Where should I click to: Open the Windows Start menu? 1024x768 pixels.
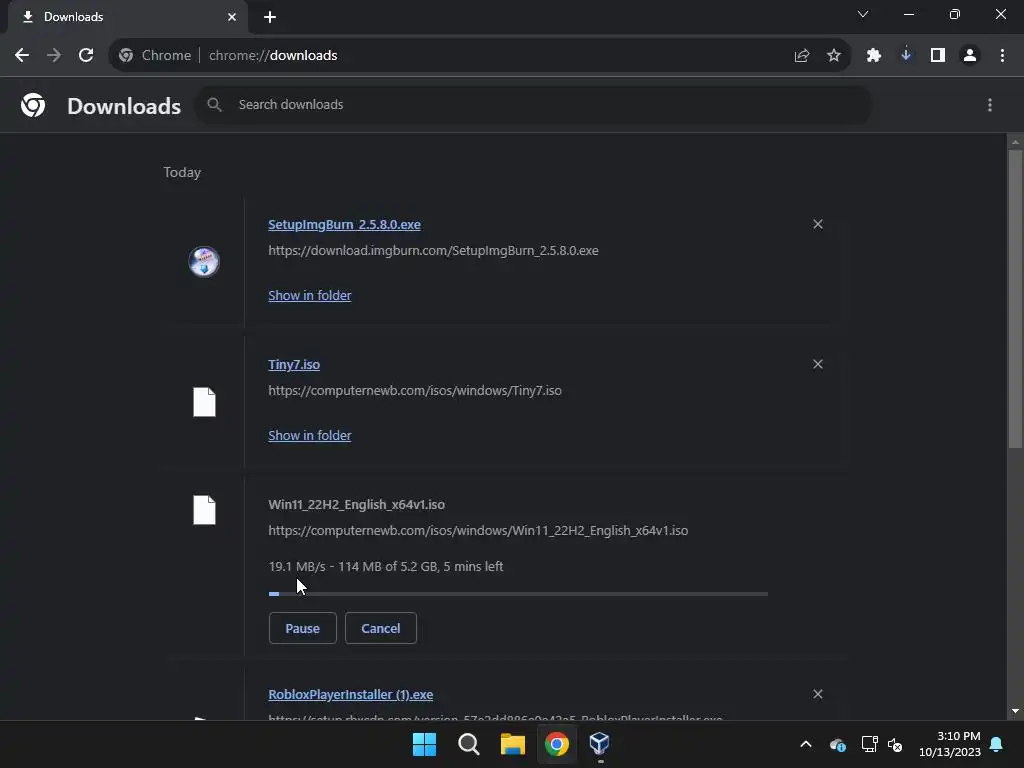click(x=424, y=744)
